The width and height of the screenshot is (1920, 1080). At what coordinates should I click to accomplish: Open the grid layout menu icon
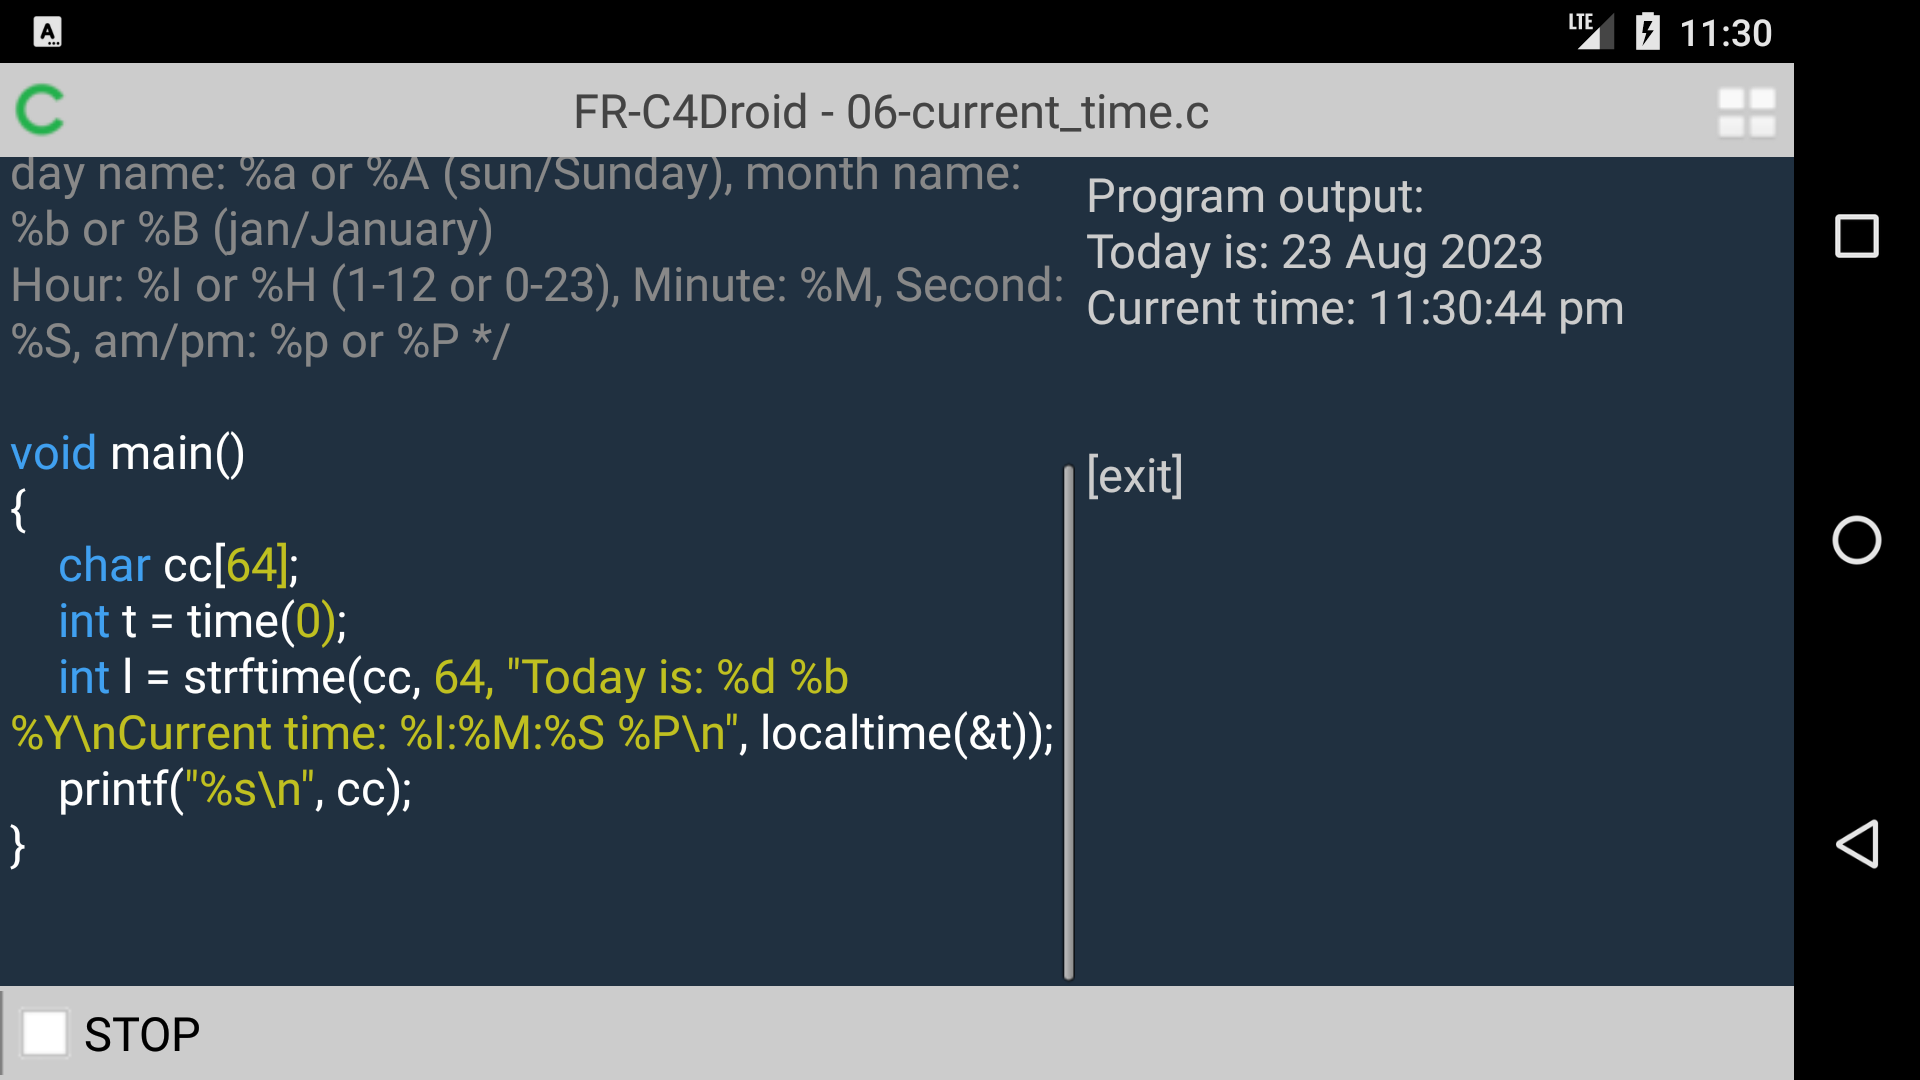tap(1746, 112)
